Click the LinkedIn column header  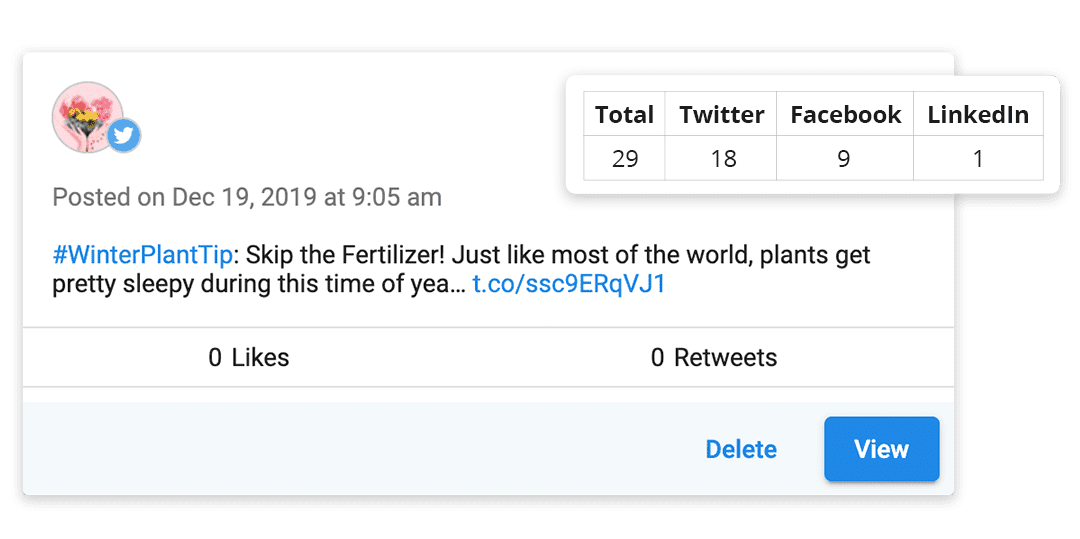tap(978, 115)
